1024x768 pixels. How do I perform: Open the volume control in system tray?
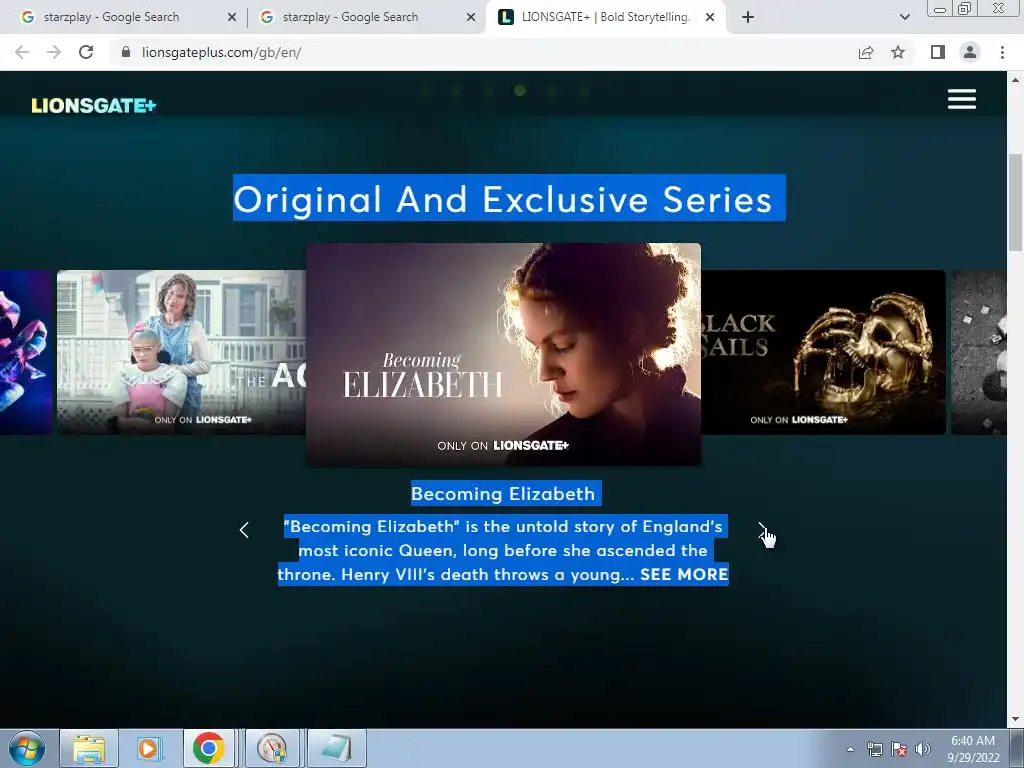[923, 749]
